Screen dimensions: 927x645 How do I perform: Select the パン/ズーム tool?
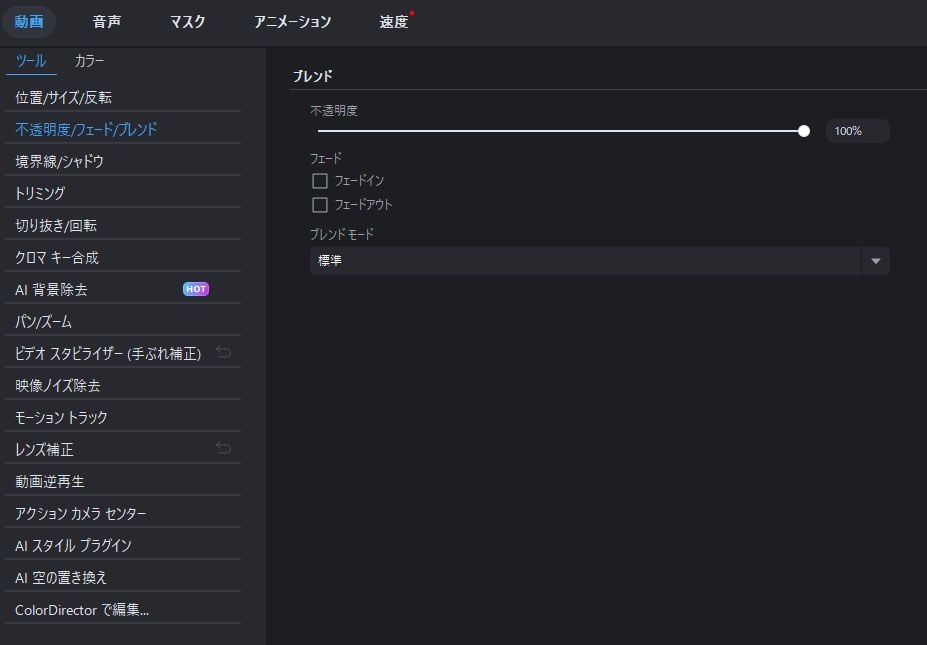click(45, 320)
